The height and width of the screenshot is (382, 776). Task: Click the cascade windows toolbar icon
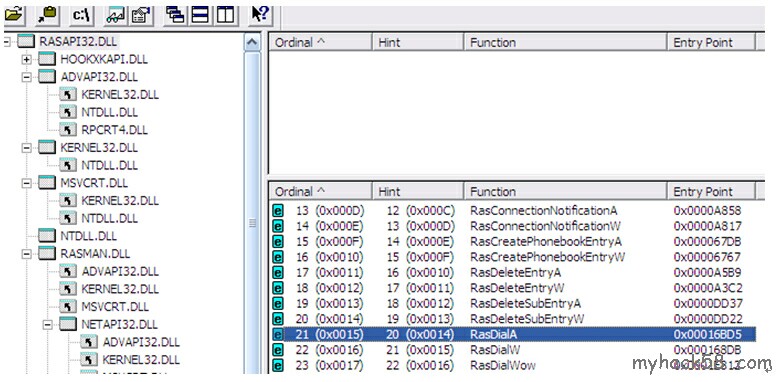(175, 15)
